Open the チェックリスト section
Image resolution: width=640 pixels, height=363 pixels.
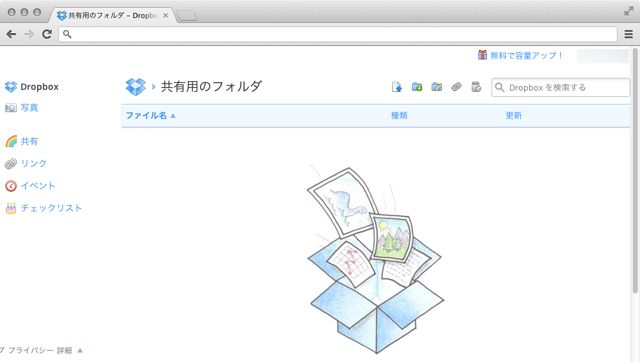pyautogui.click(x=51, y=208)
